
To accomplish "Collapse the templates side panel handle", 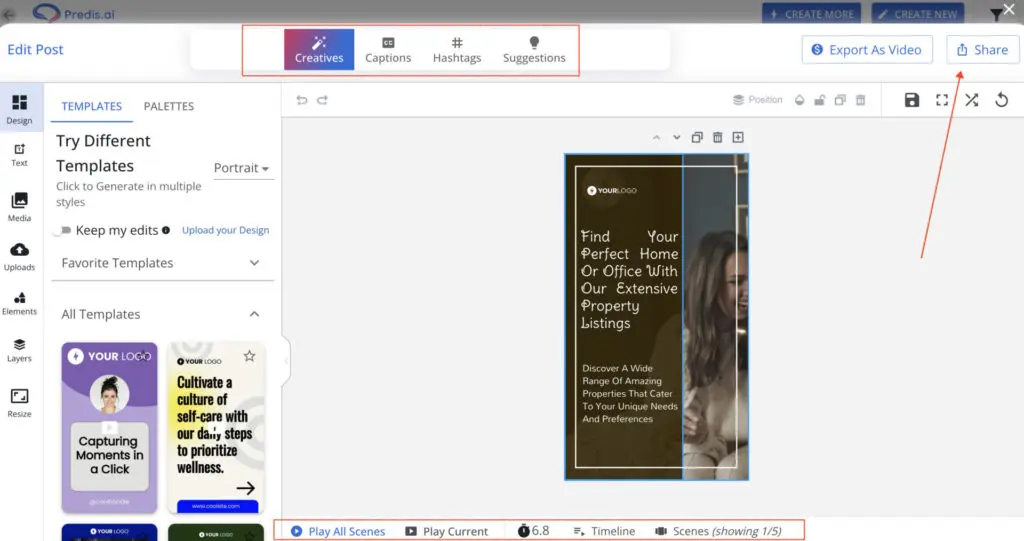I will pos(286,360).
